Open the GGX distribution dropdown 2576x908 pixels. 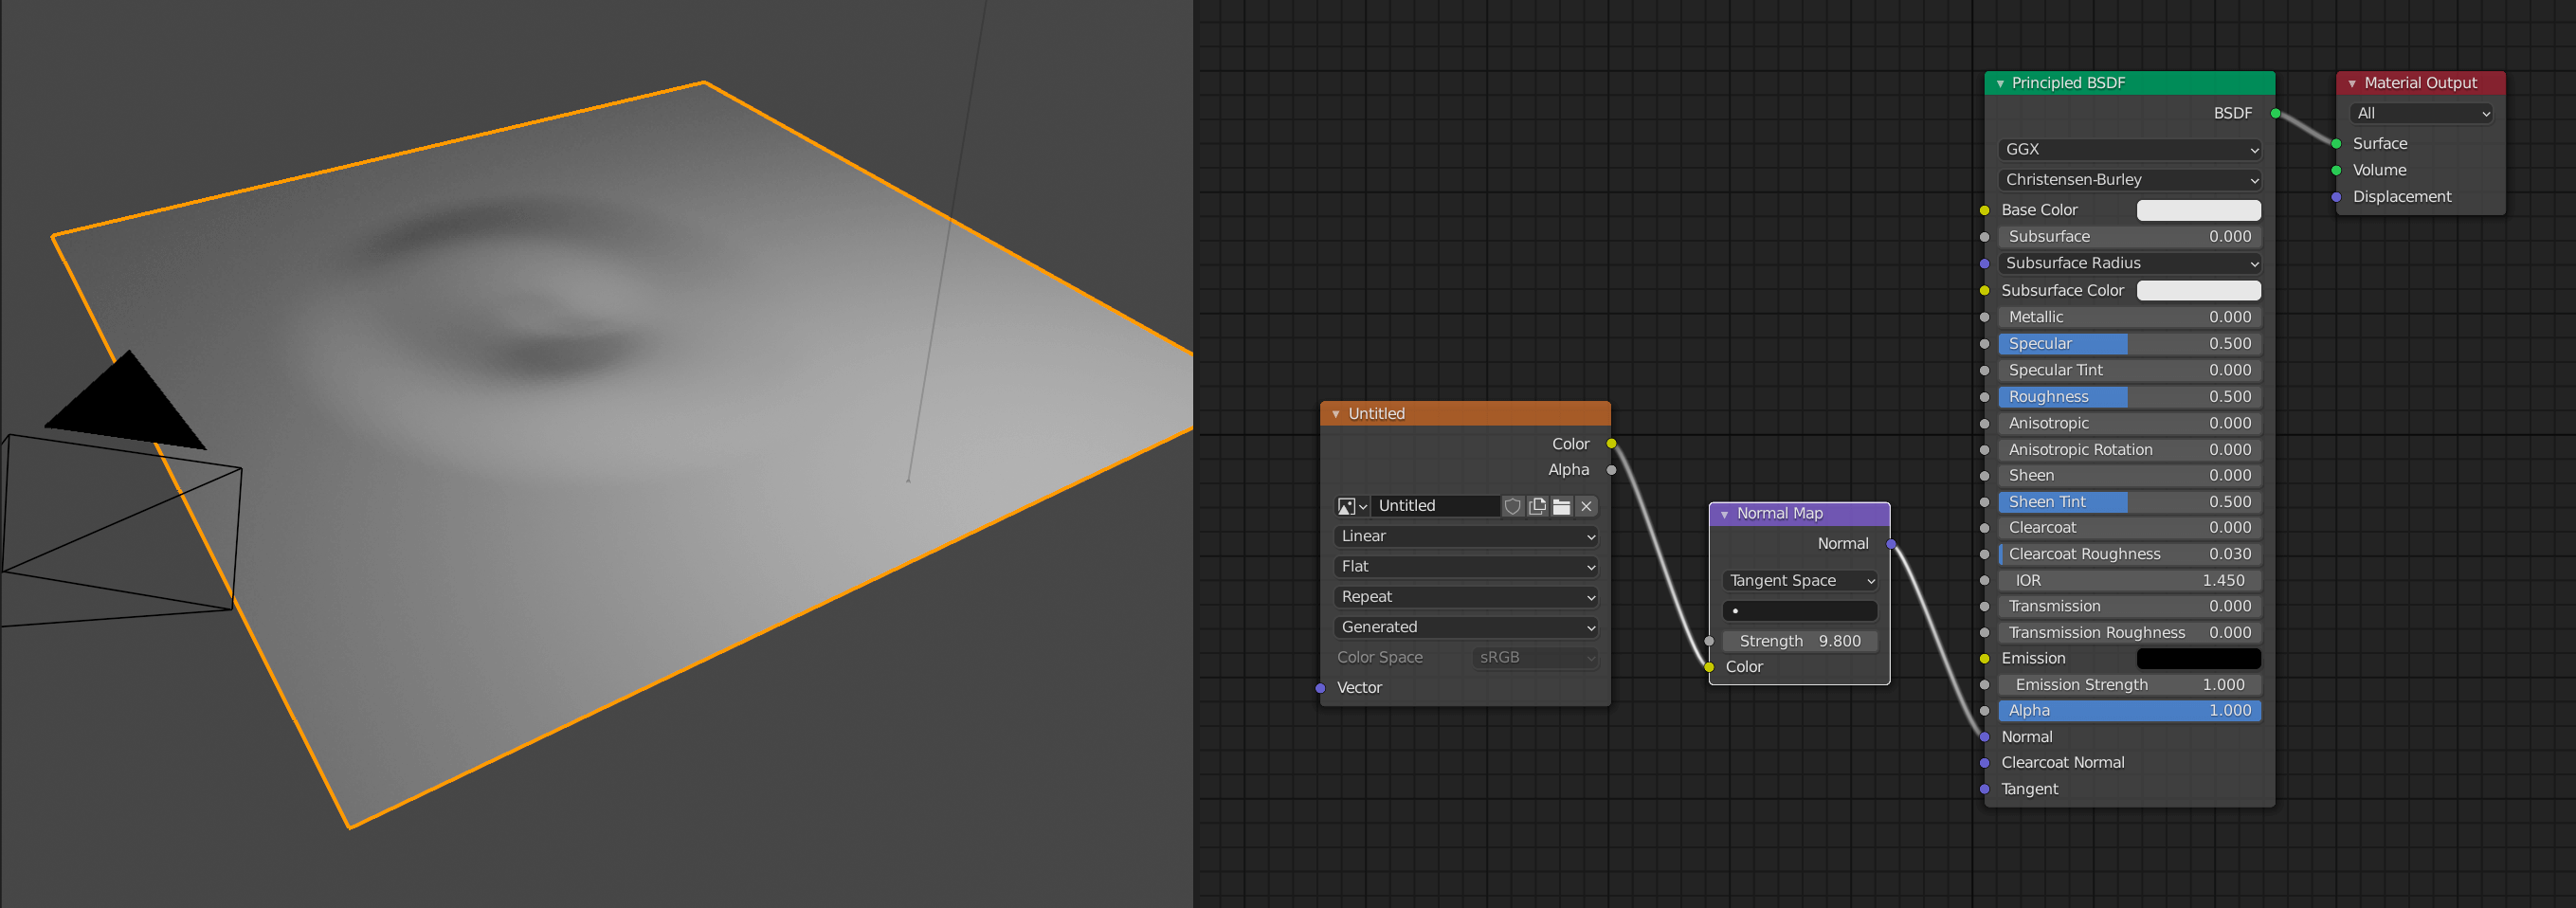tap(2128, 149)
